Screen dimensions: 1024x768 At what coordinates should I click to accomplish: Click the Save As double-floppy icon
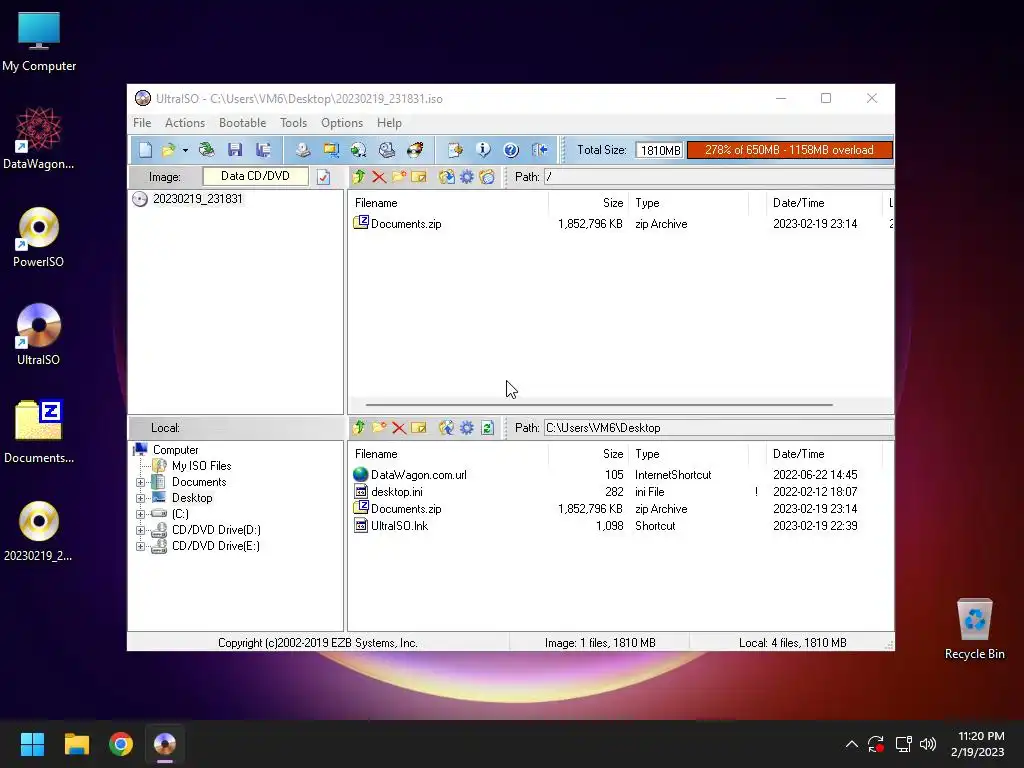tap(263, 150)
